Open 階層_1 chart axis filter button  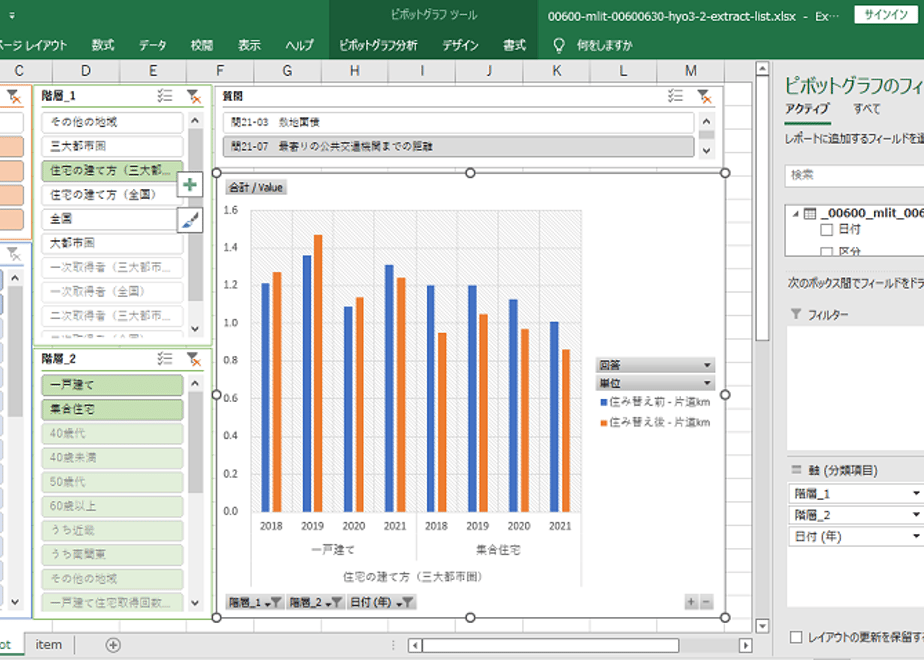pyautogui.click(x=255, y=602)
